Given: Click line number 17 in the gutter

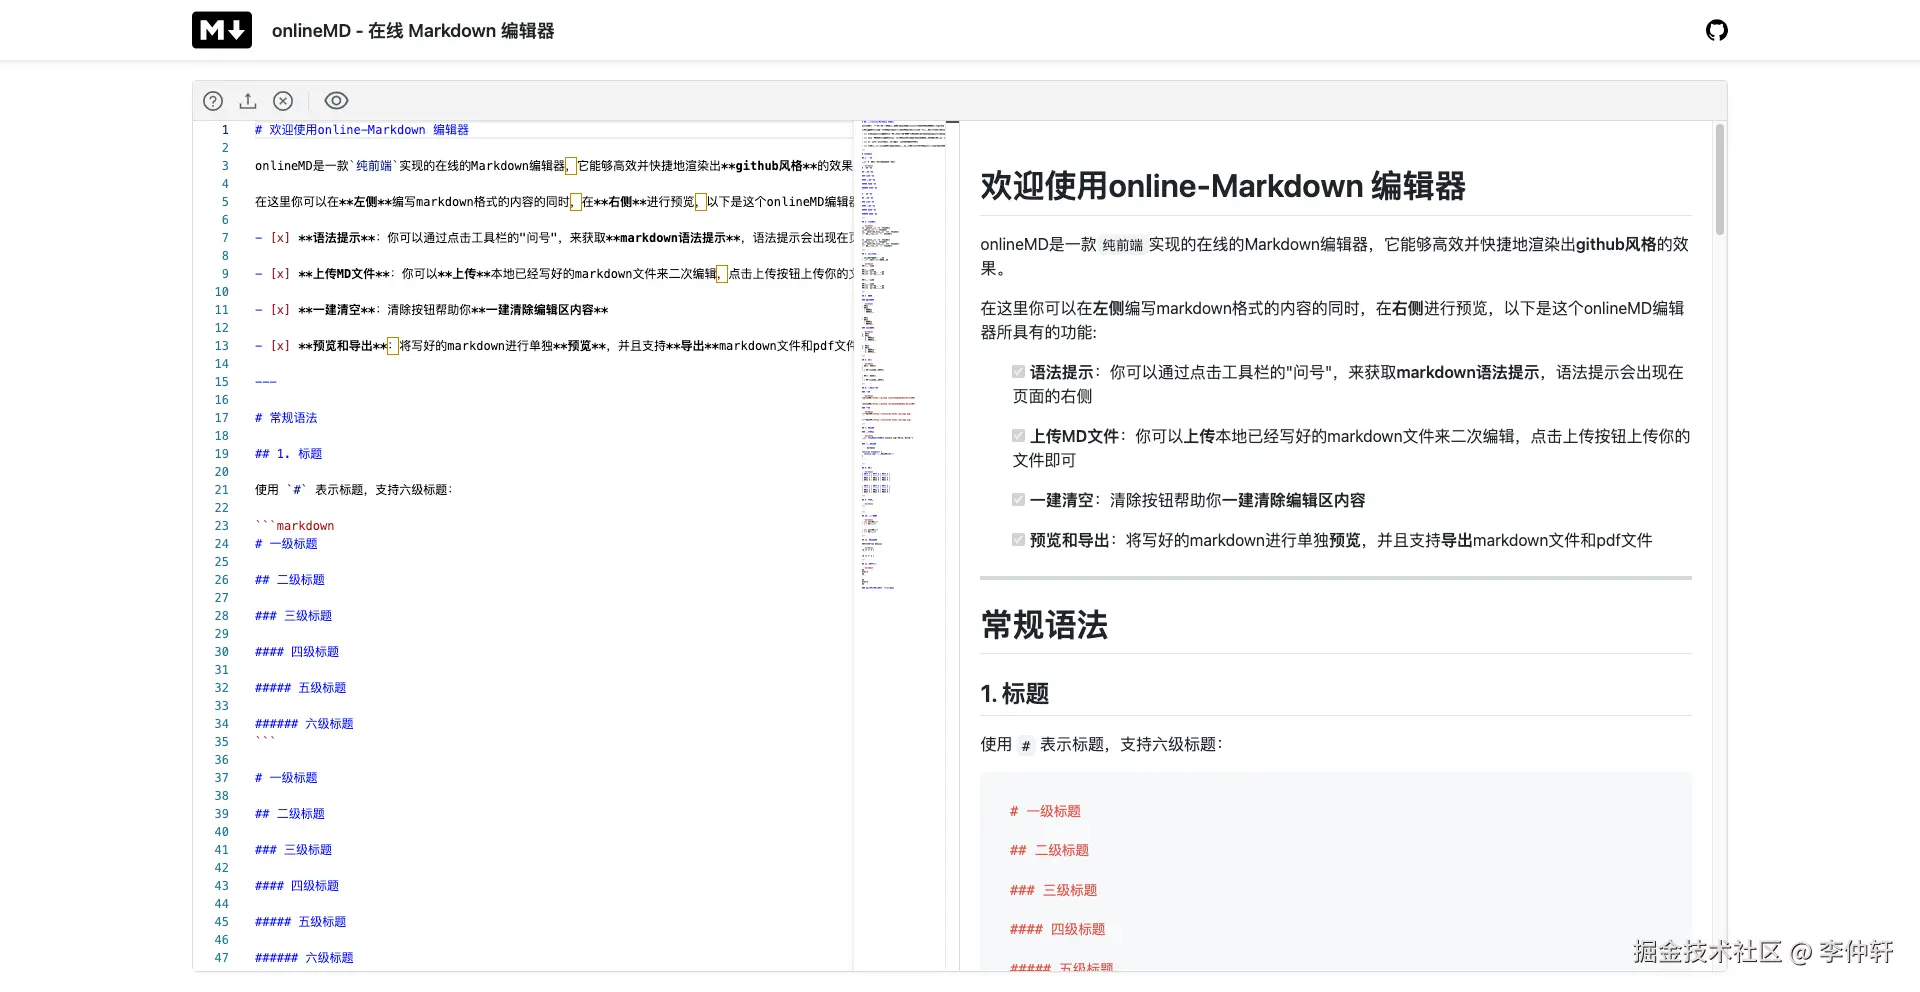Looking at the screenshot, I should tap(222, 418).
